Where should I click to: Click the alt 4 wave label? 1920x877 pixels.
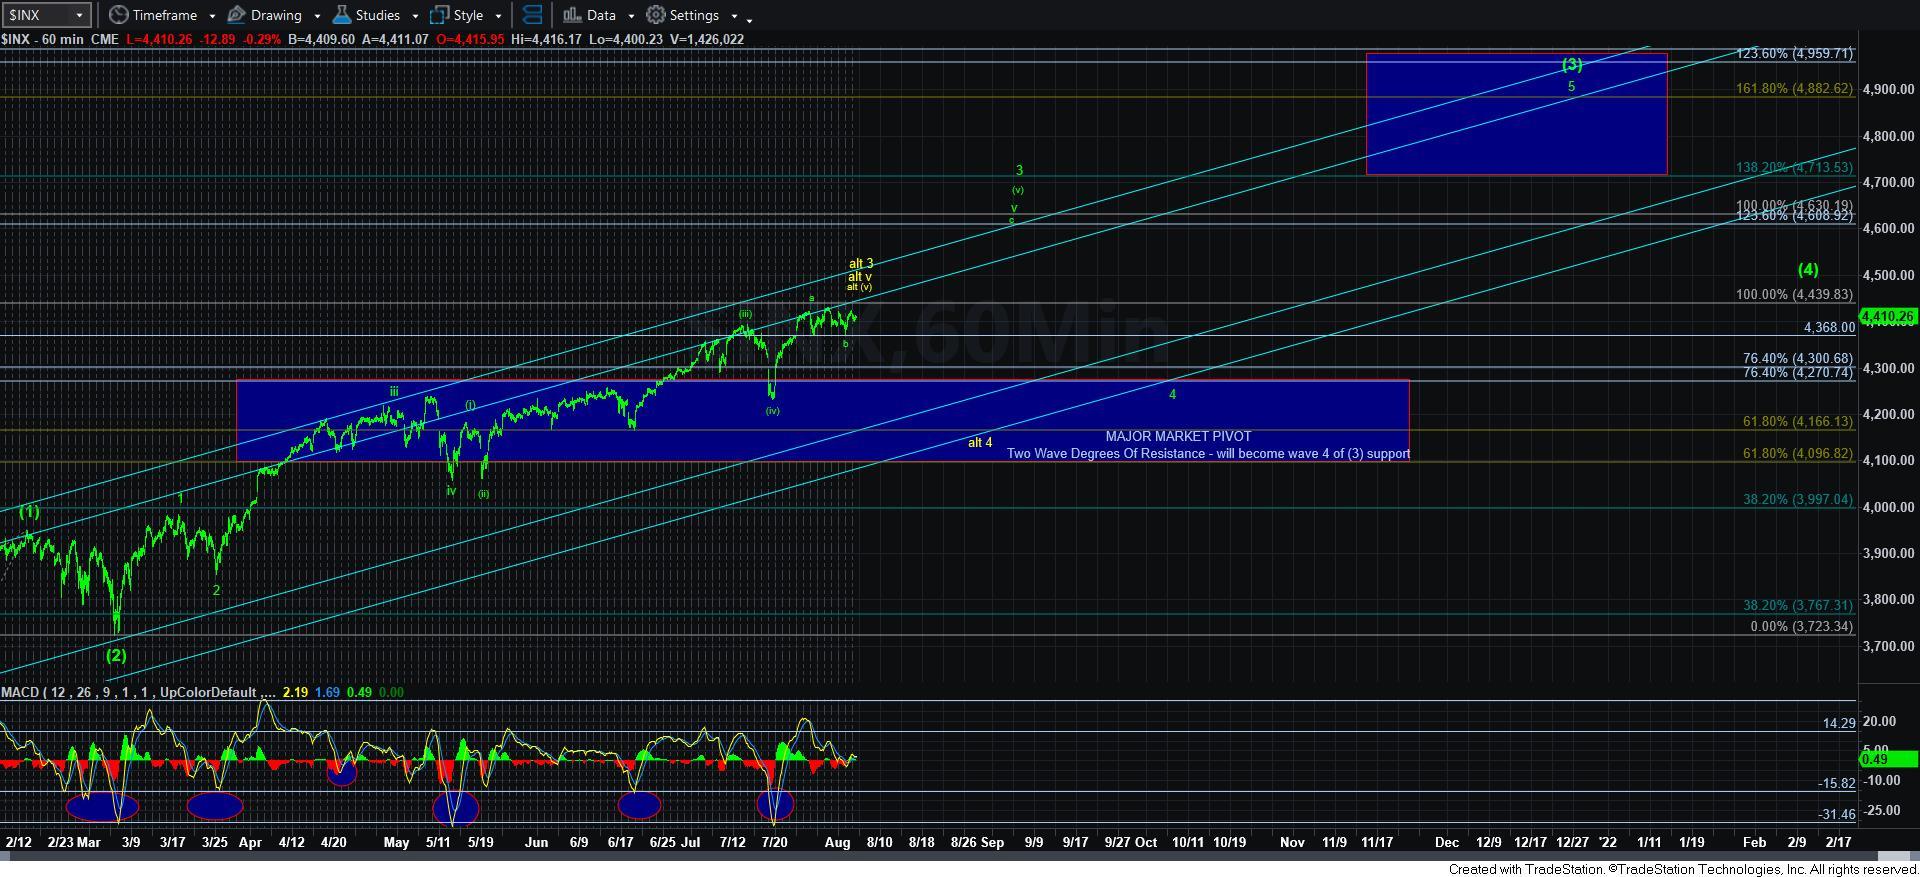pyautogui.click(x=980, y=442)
